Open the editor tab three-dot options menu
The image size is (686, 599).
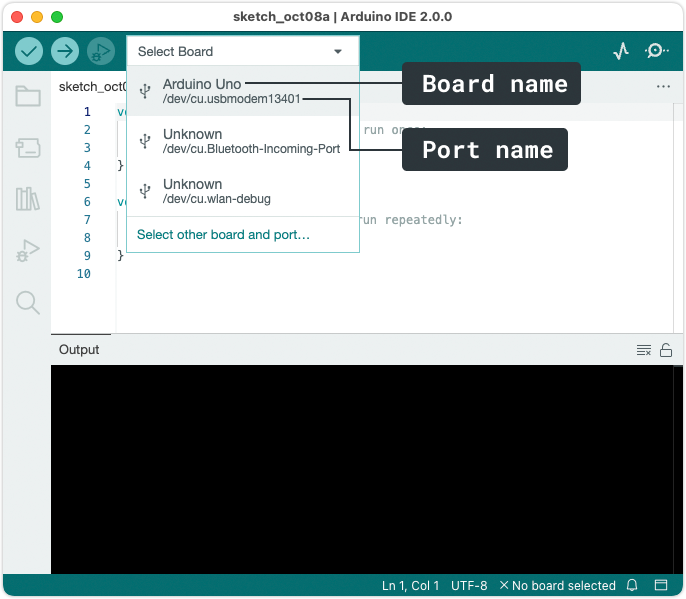[x=663, y=87]
